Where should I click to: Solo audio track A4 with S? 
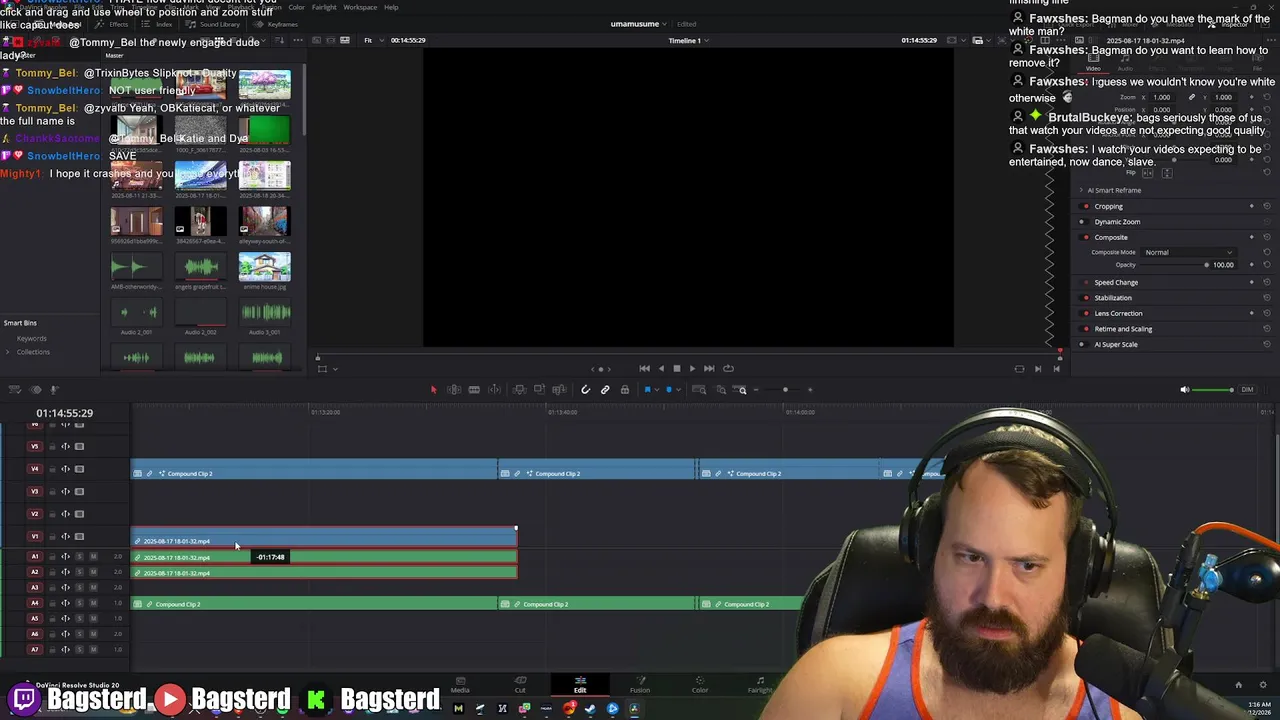coord(80,603)
